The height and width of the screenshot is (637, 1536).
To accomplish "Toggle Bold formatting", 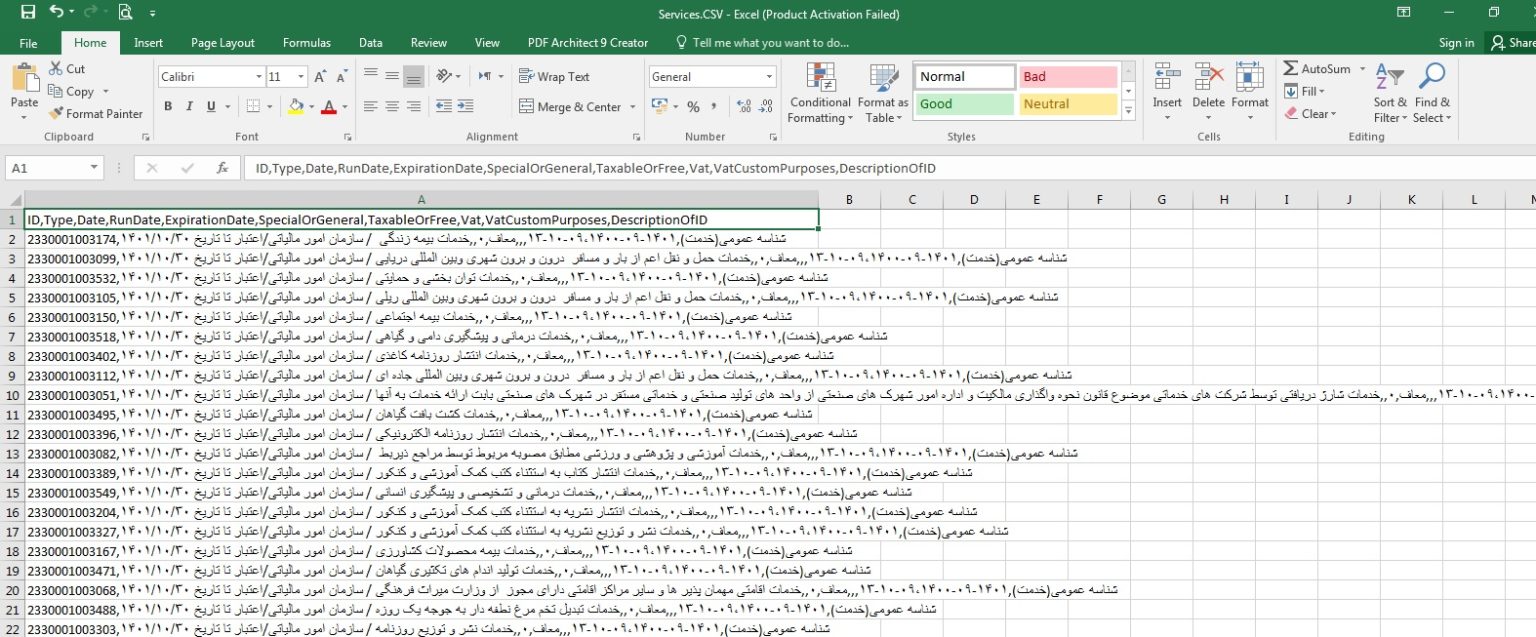I will tap(168, 107).
